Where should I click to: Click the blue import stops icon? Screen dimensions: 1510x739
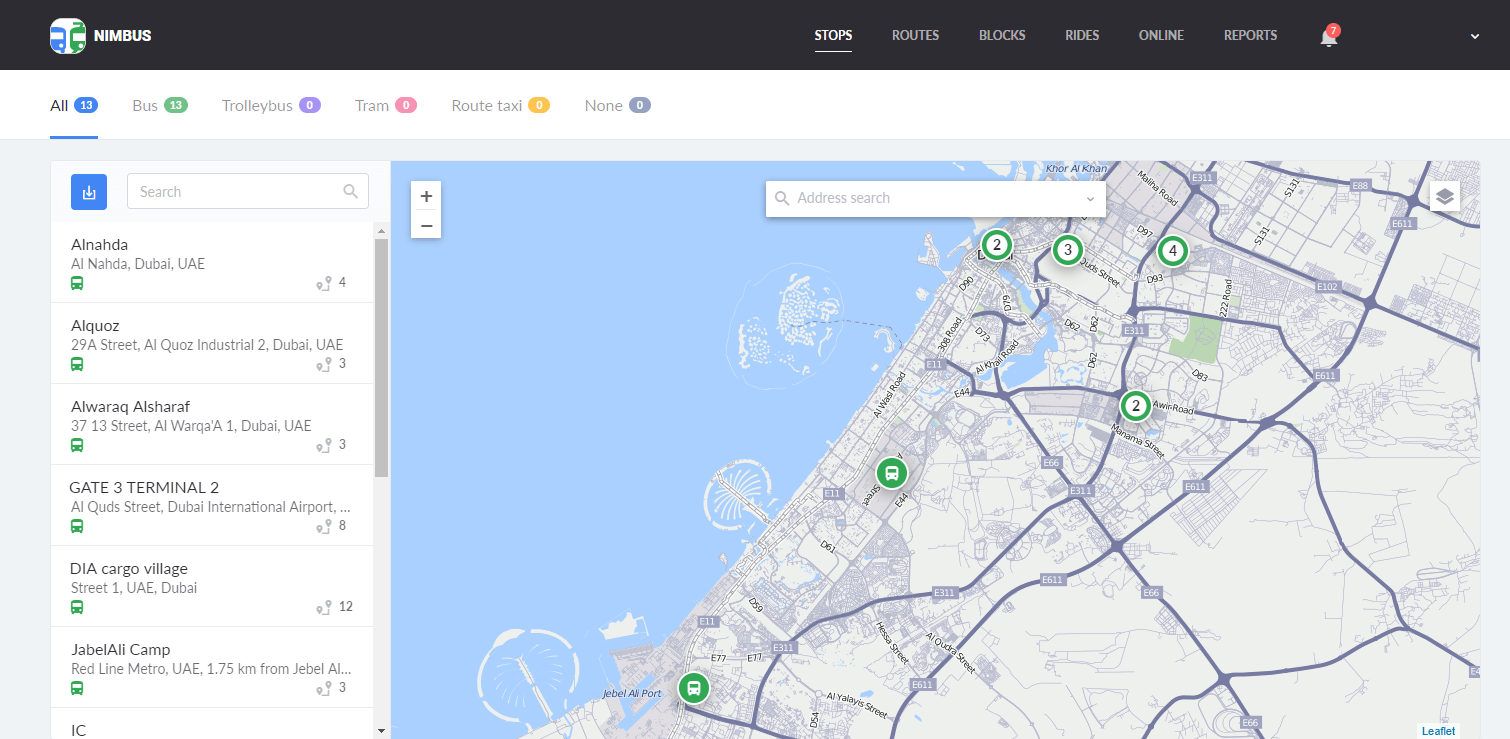pos(89,192)
